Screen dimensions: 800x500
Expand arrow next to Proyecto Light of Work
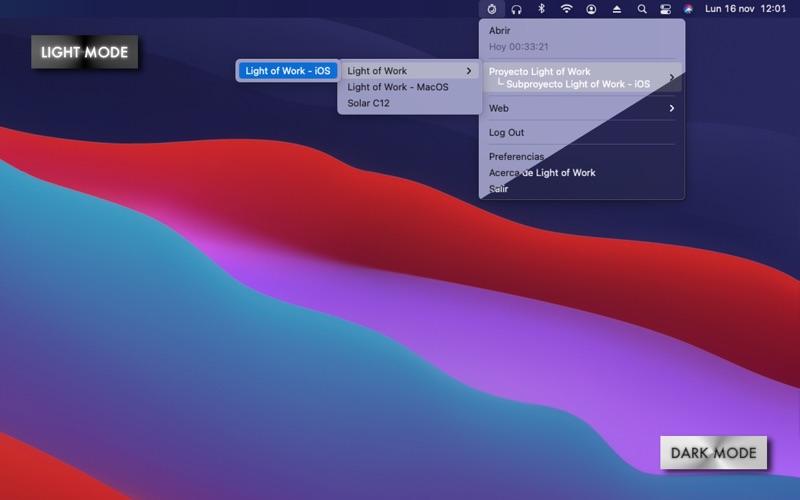(x=671, y=78)
